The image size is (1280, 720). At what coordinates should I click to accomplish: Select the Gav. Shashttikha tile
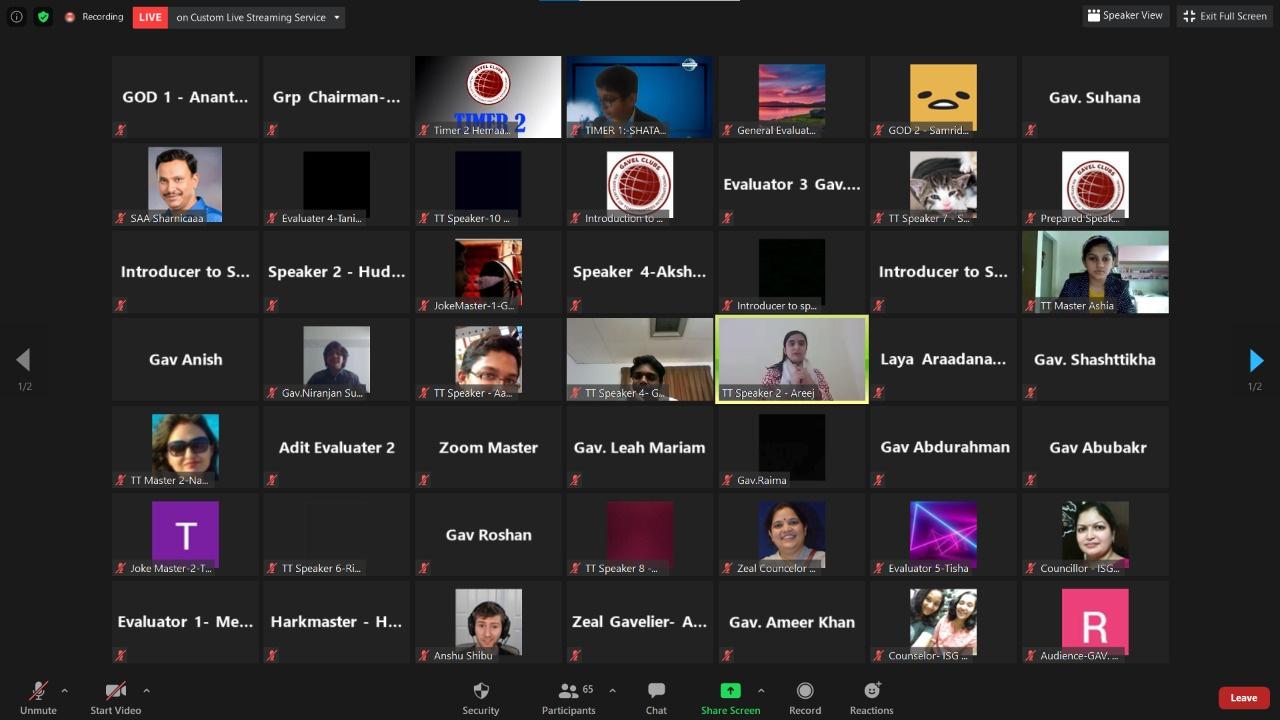pyautogui.click(x=1095, y=359)
